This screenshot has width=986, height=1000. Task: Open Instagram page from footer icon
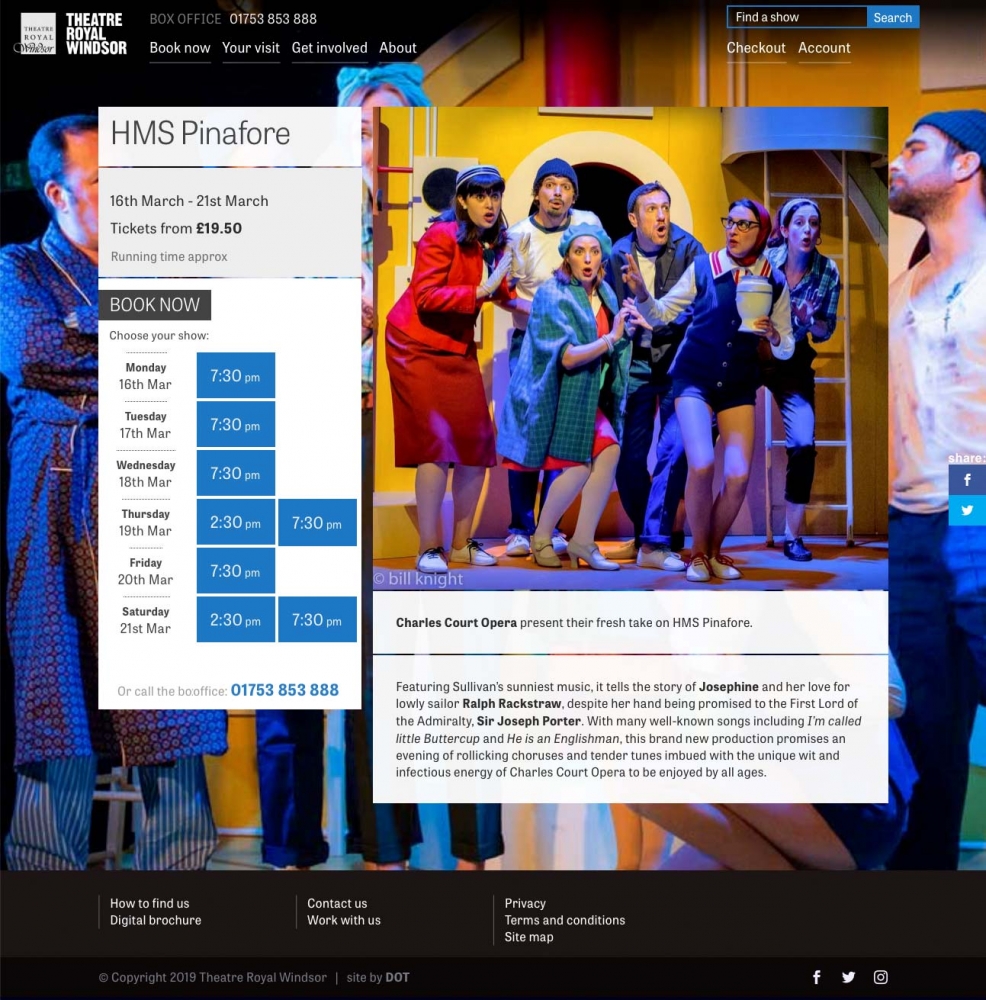881,977
